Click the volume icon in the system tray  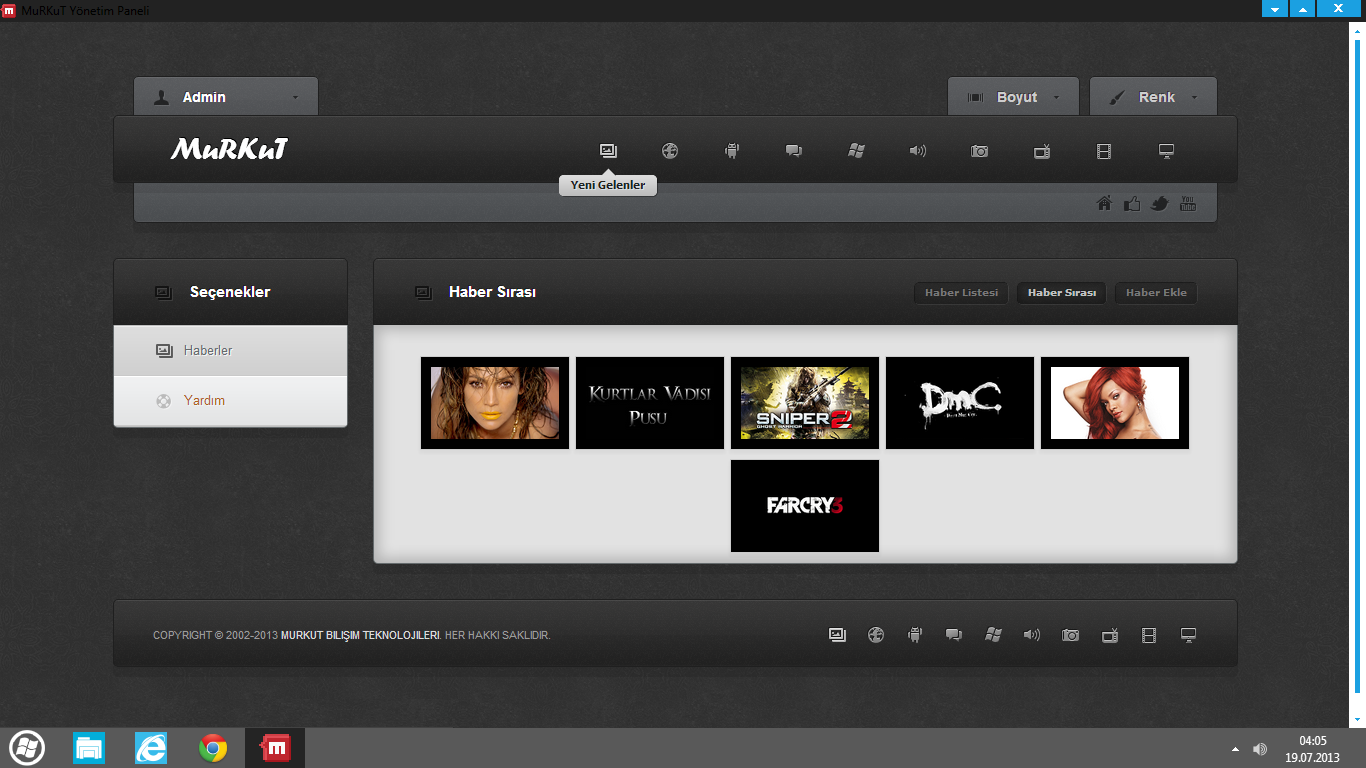(x=1260, y=749)
